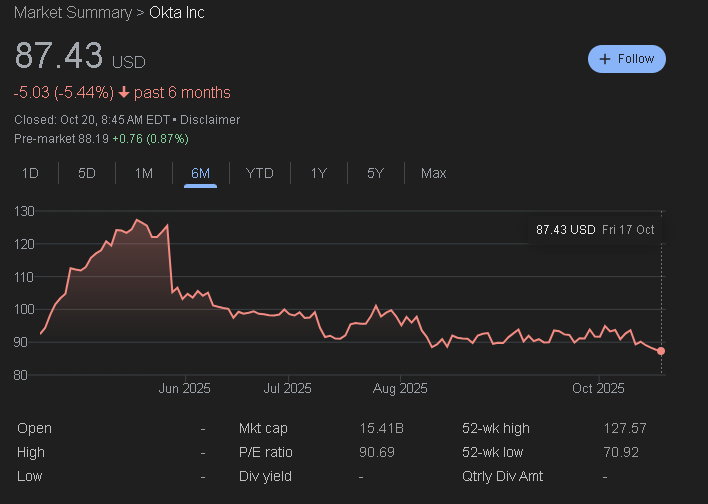708x504 pixels.
Task: Click the chart's end data point dot
Action: pyautogui.click(x=661, y=351)
